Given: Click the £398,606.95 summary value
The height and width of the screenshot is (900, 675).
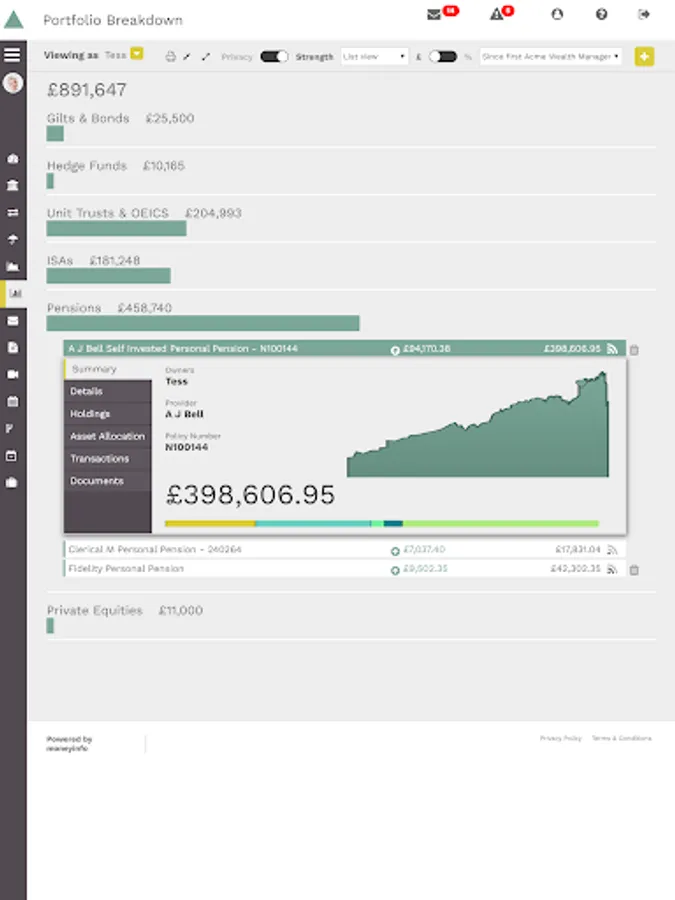Looking at the screenshot, I should [x=250, y=495].
